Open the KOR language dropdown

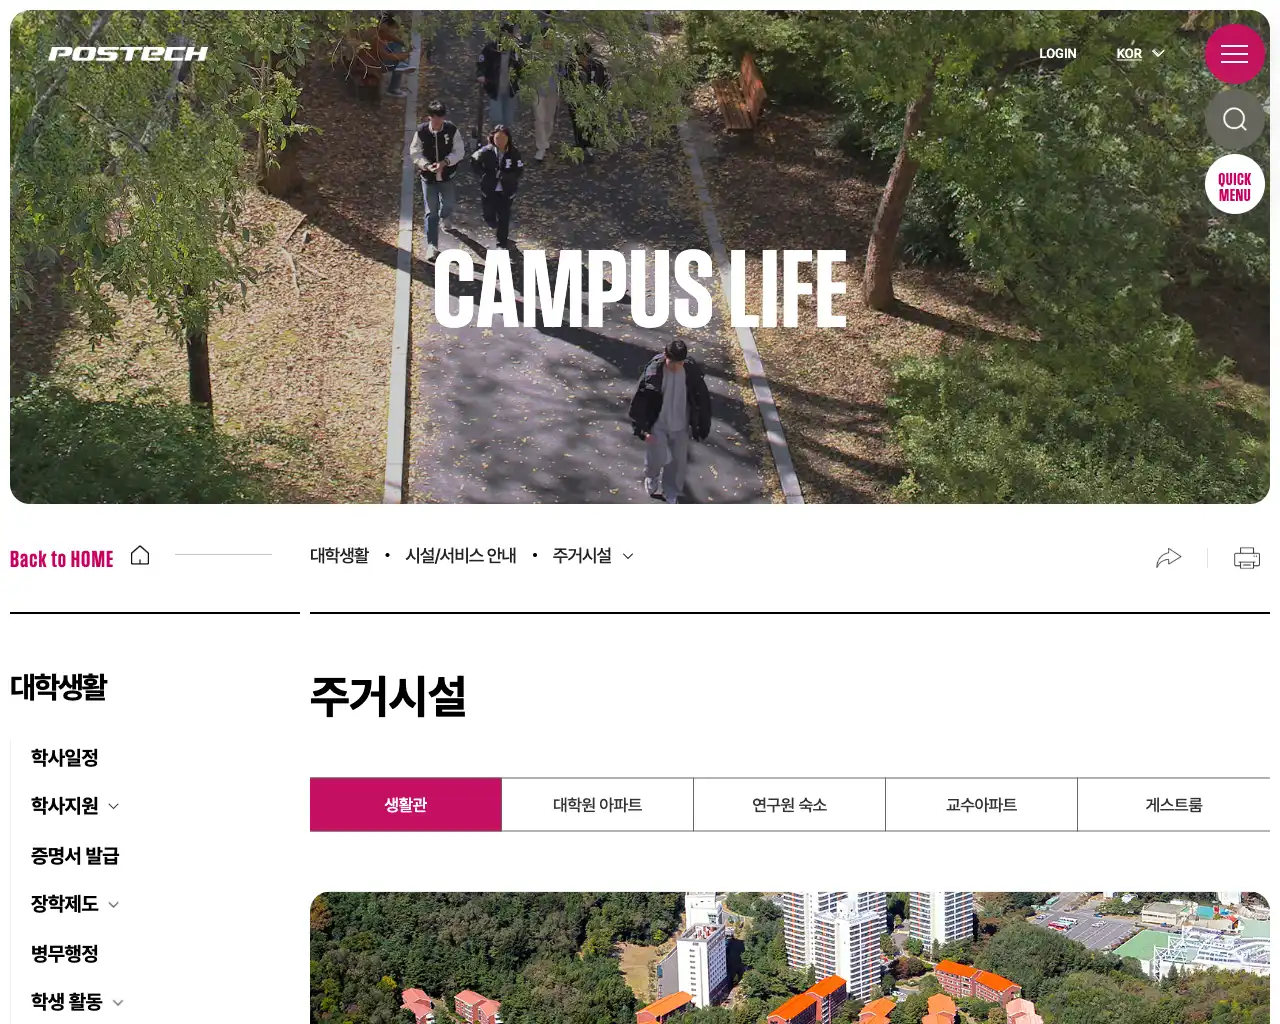click(1140, 54)
